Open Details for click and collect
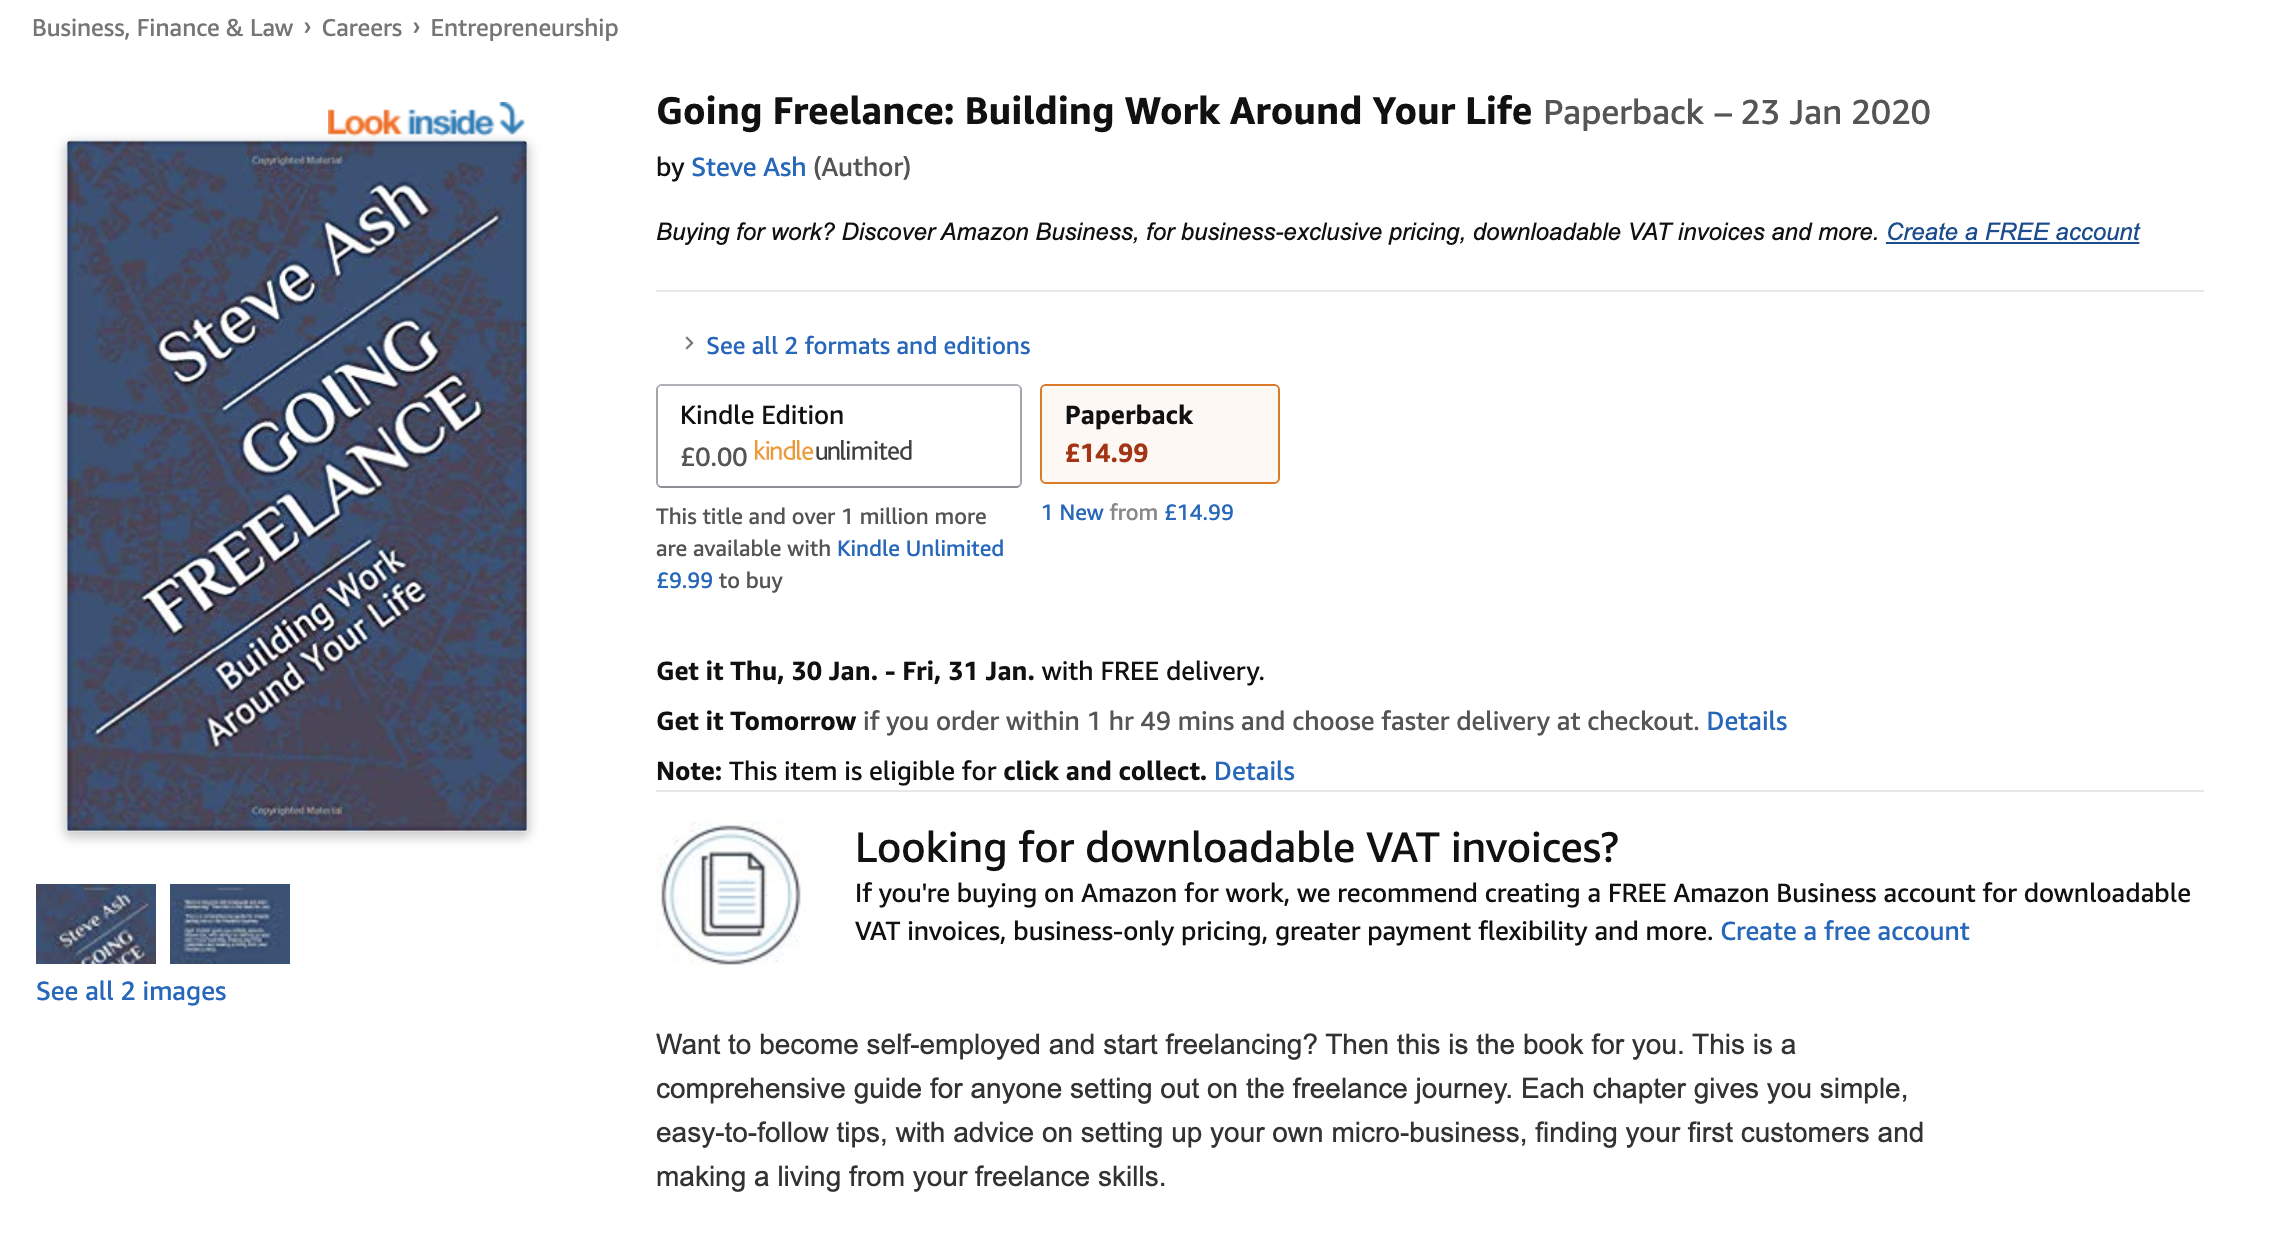This screenshot has width=2292, height=1234. tap(1254, 771)
